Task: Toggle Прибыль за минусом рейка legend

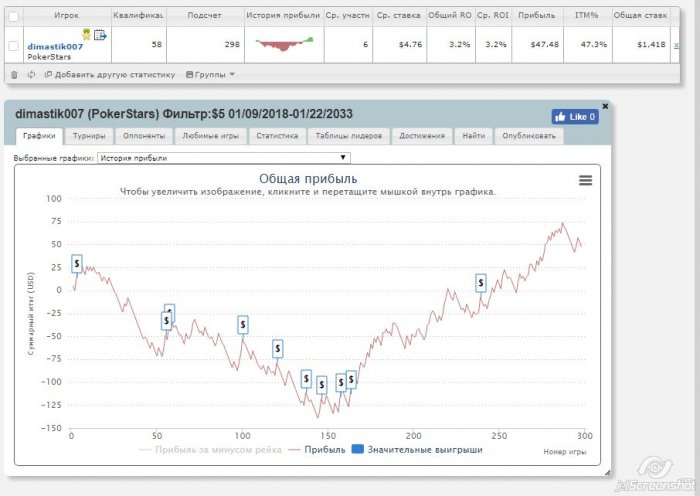Action: pos(211,450)
